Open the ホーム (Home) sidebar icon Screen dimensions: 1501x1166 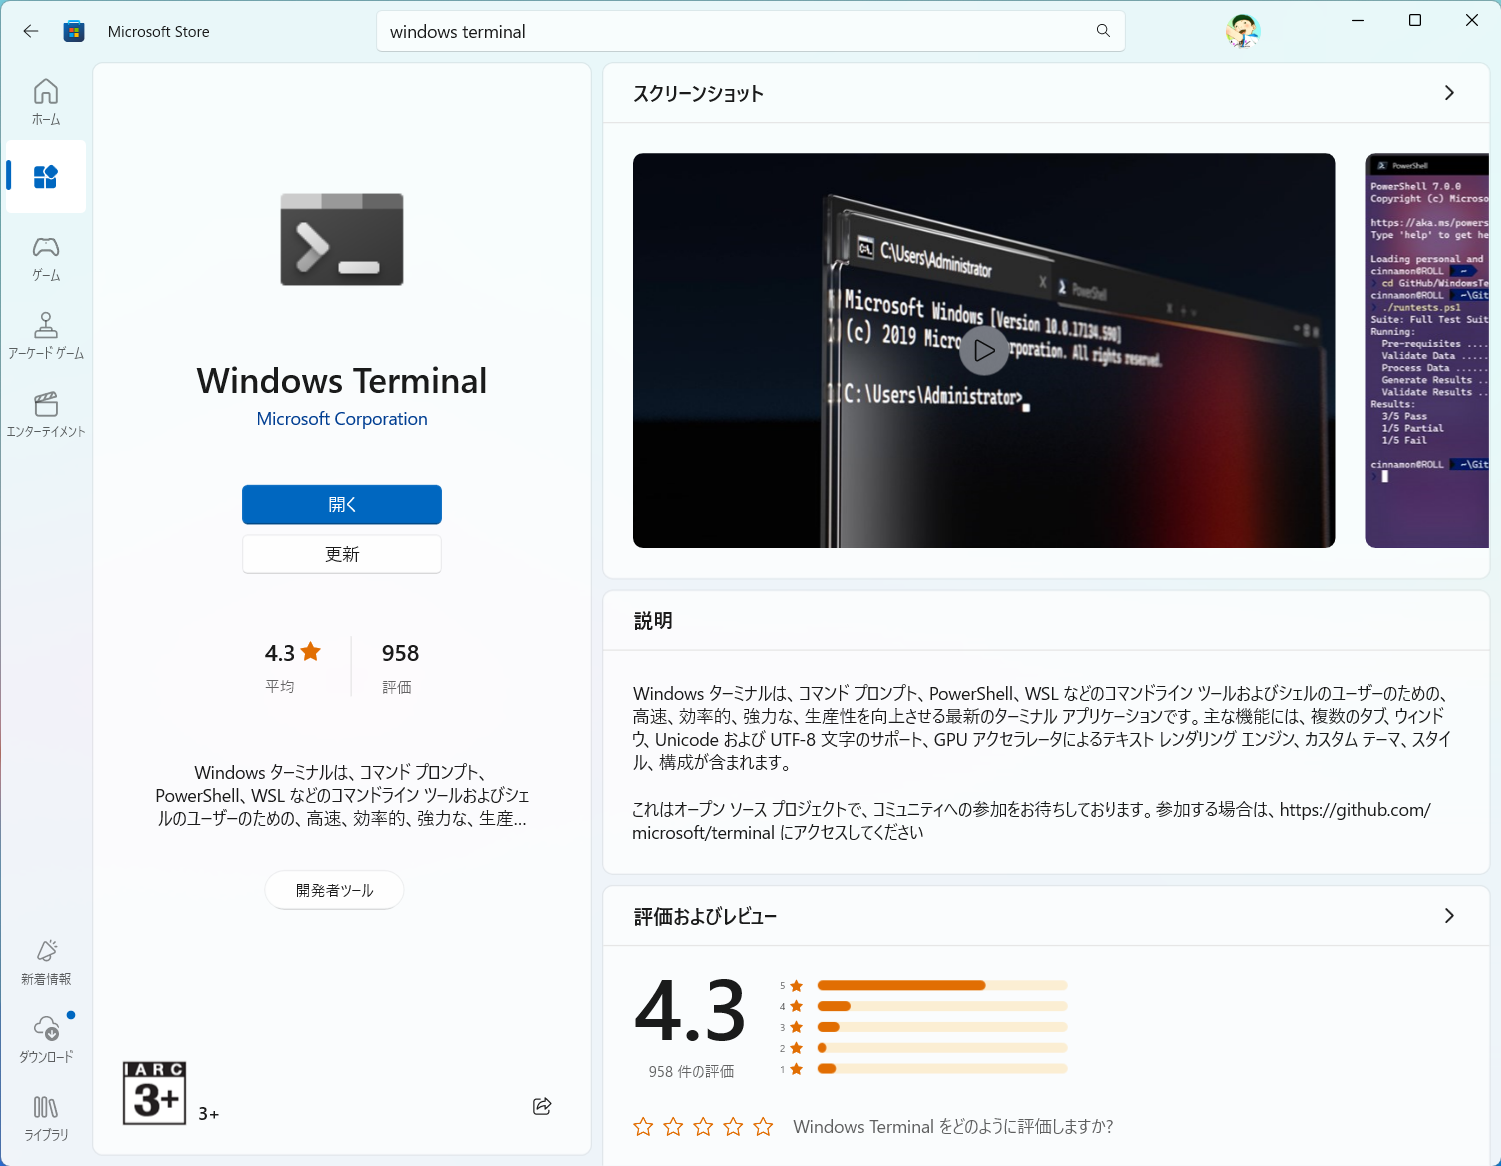tap(46, 102)
